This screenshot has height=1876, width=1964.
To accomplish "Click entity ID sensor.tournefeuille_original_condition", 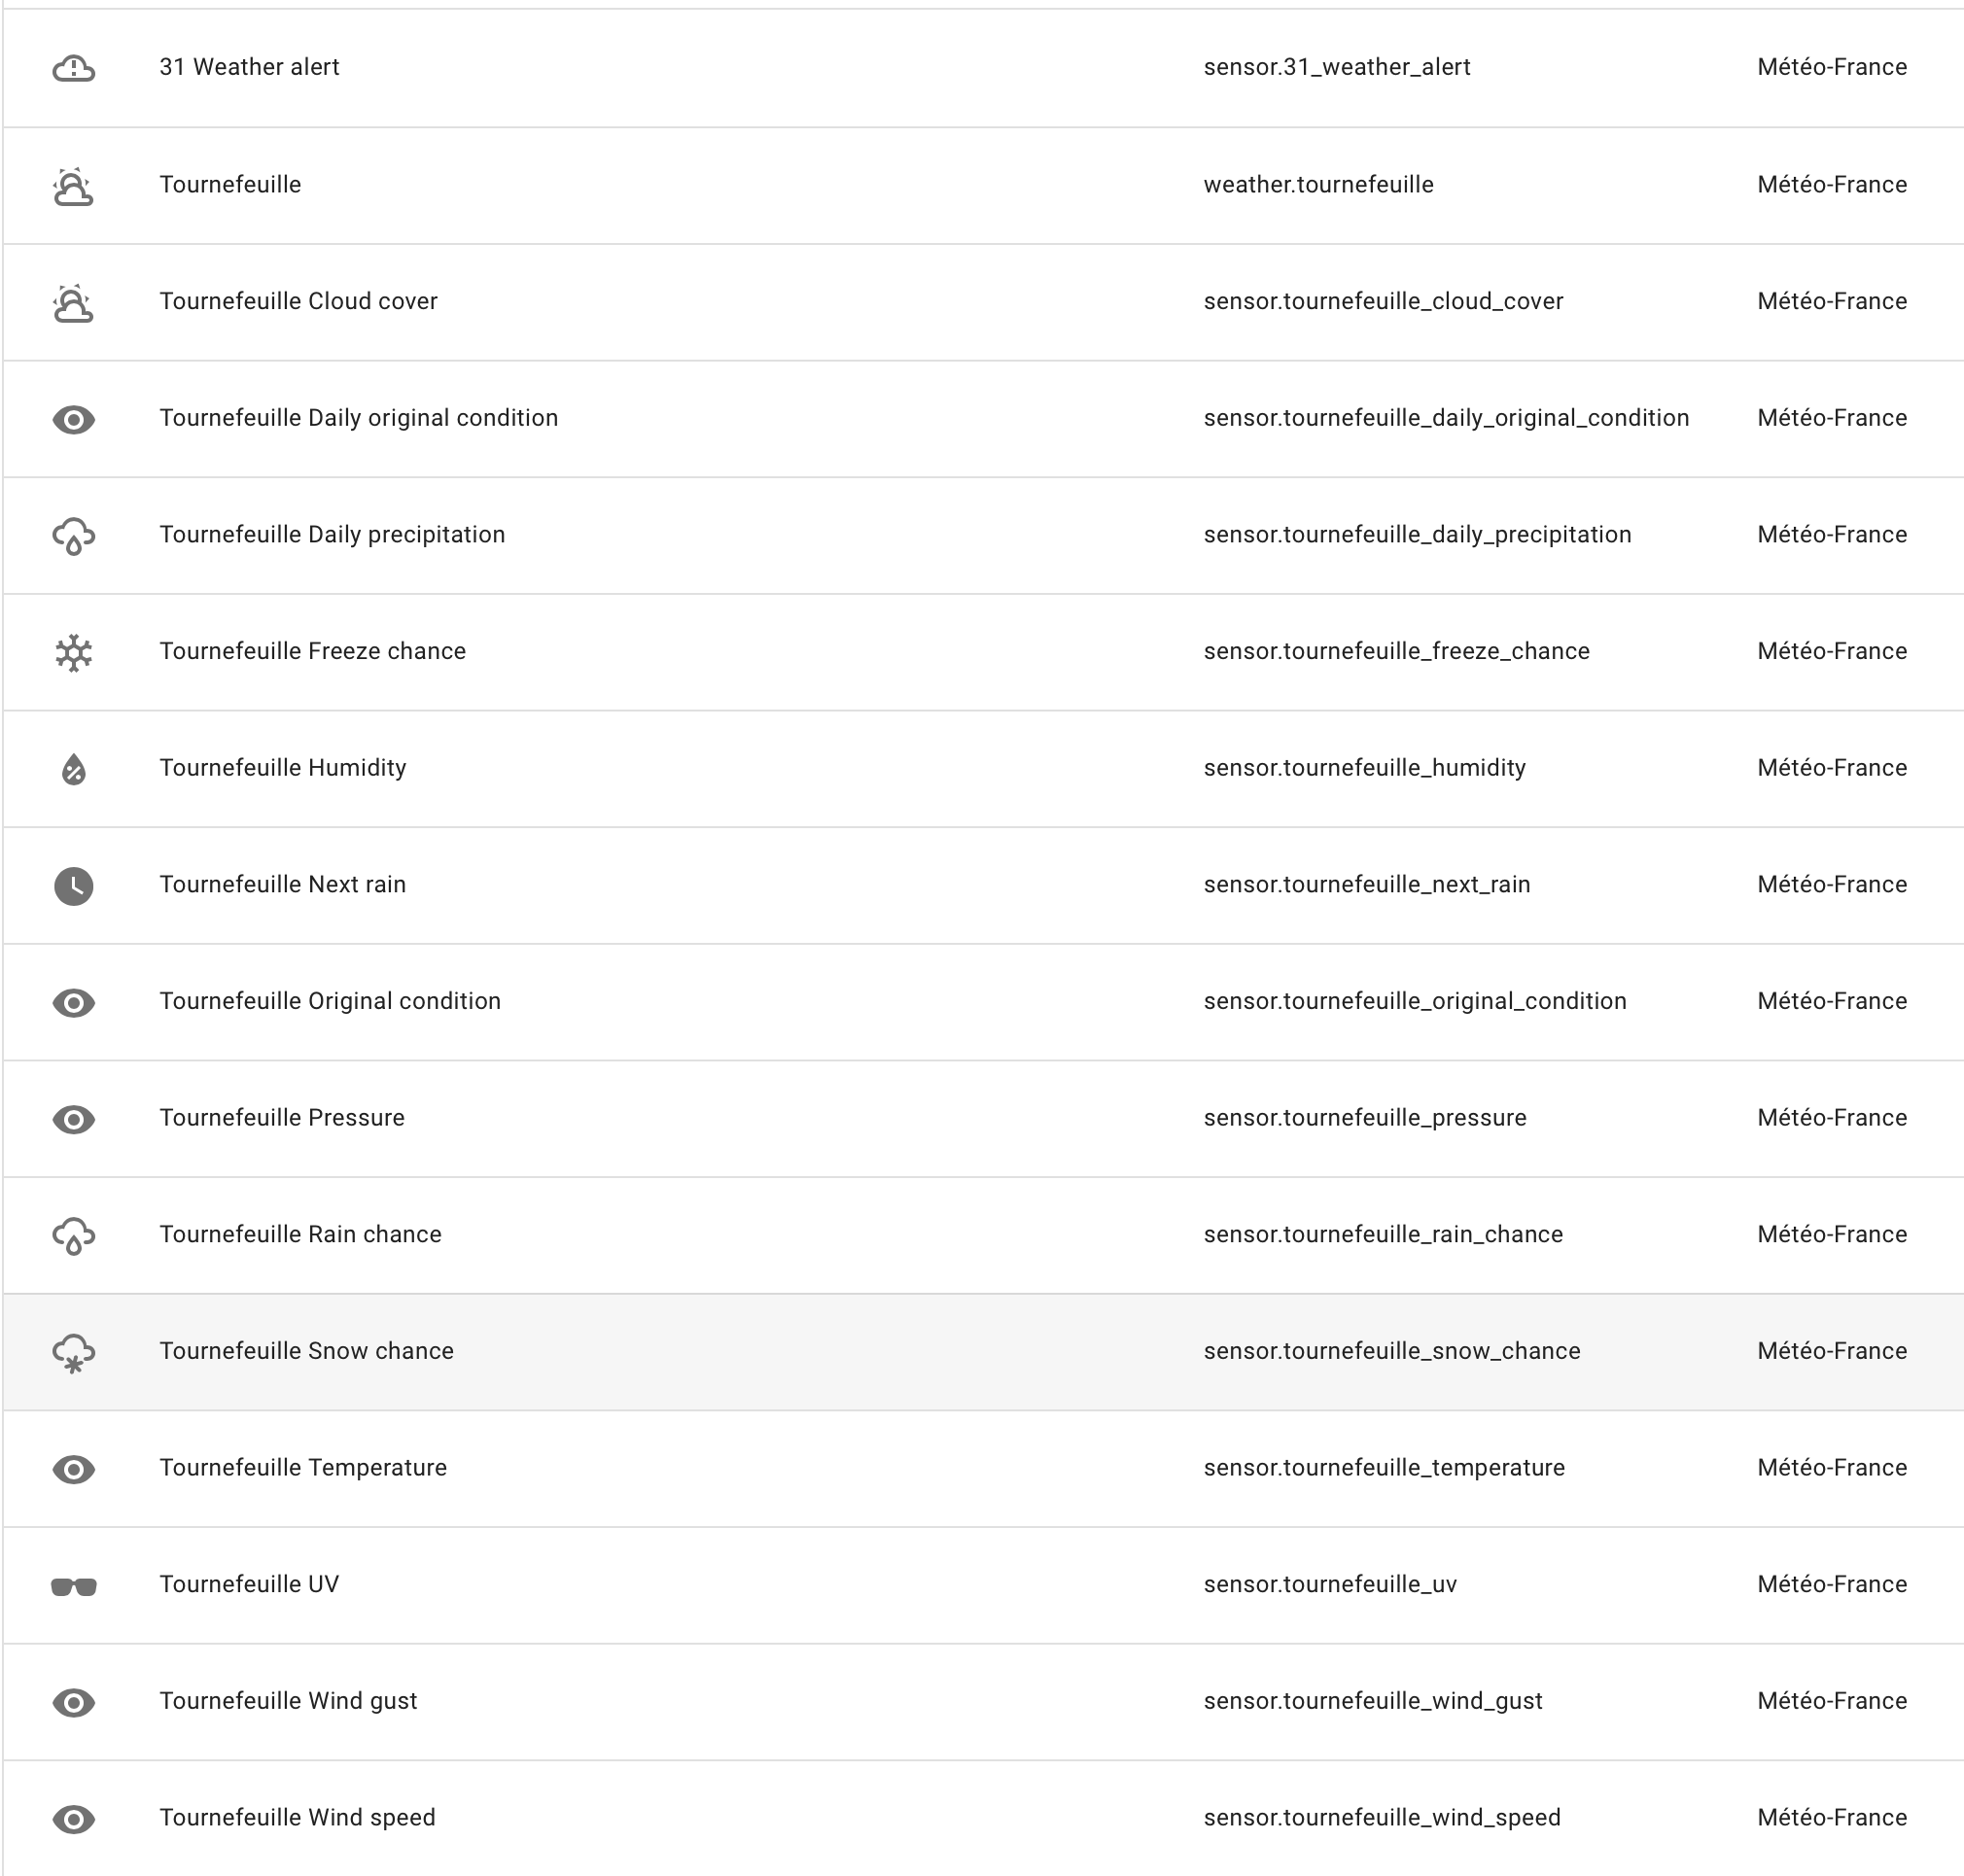I will click(1415, 1001).
